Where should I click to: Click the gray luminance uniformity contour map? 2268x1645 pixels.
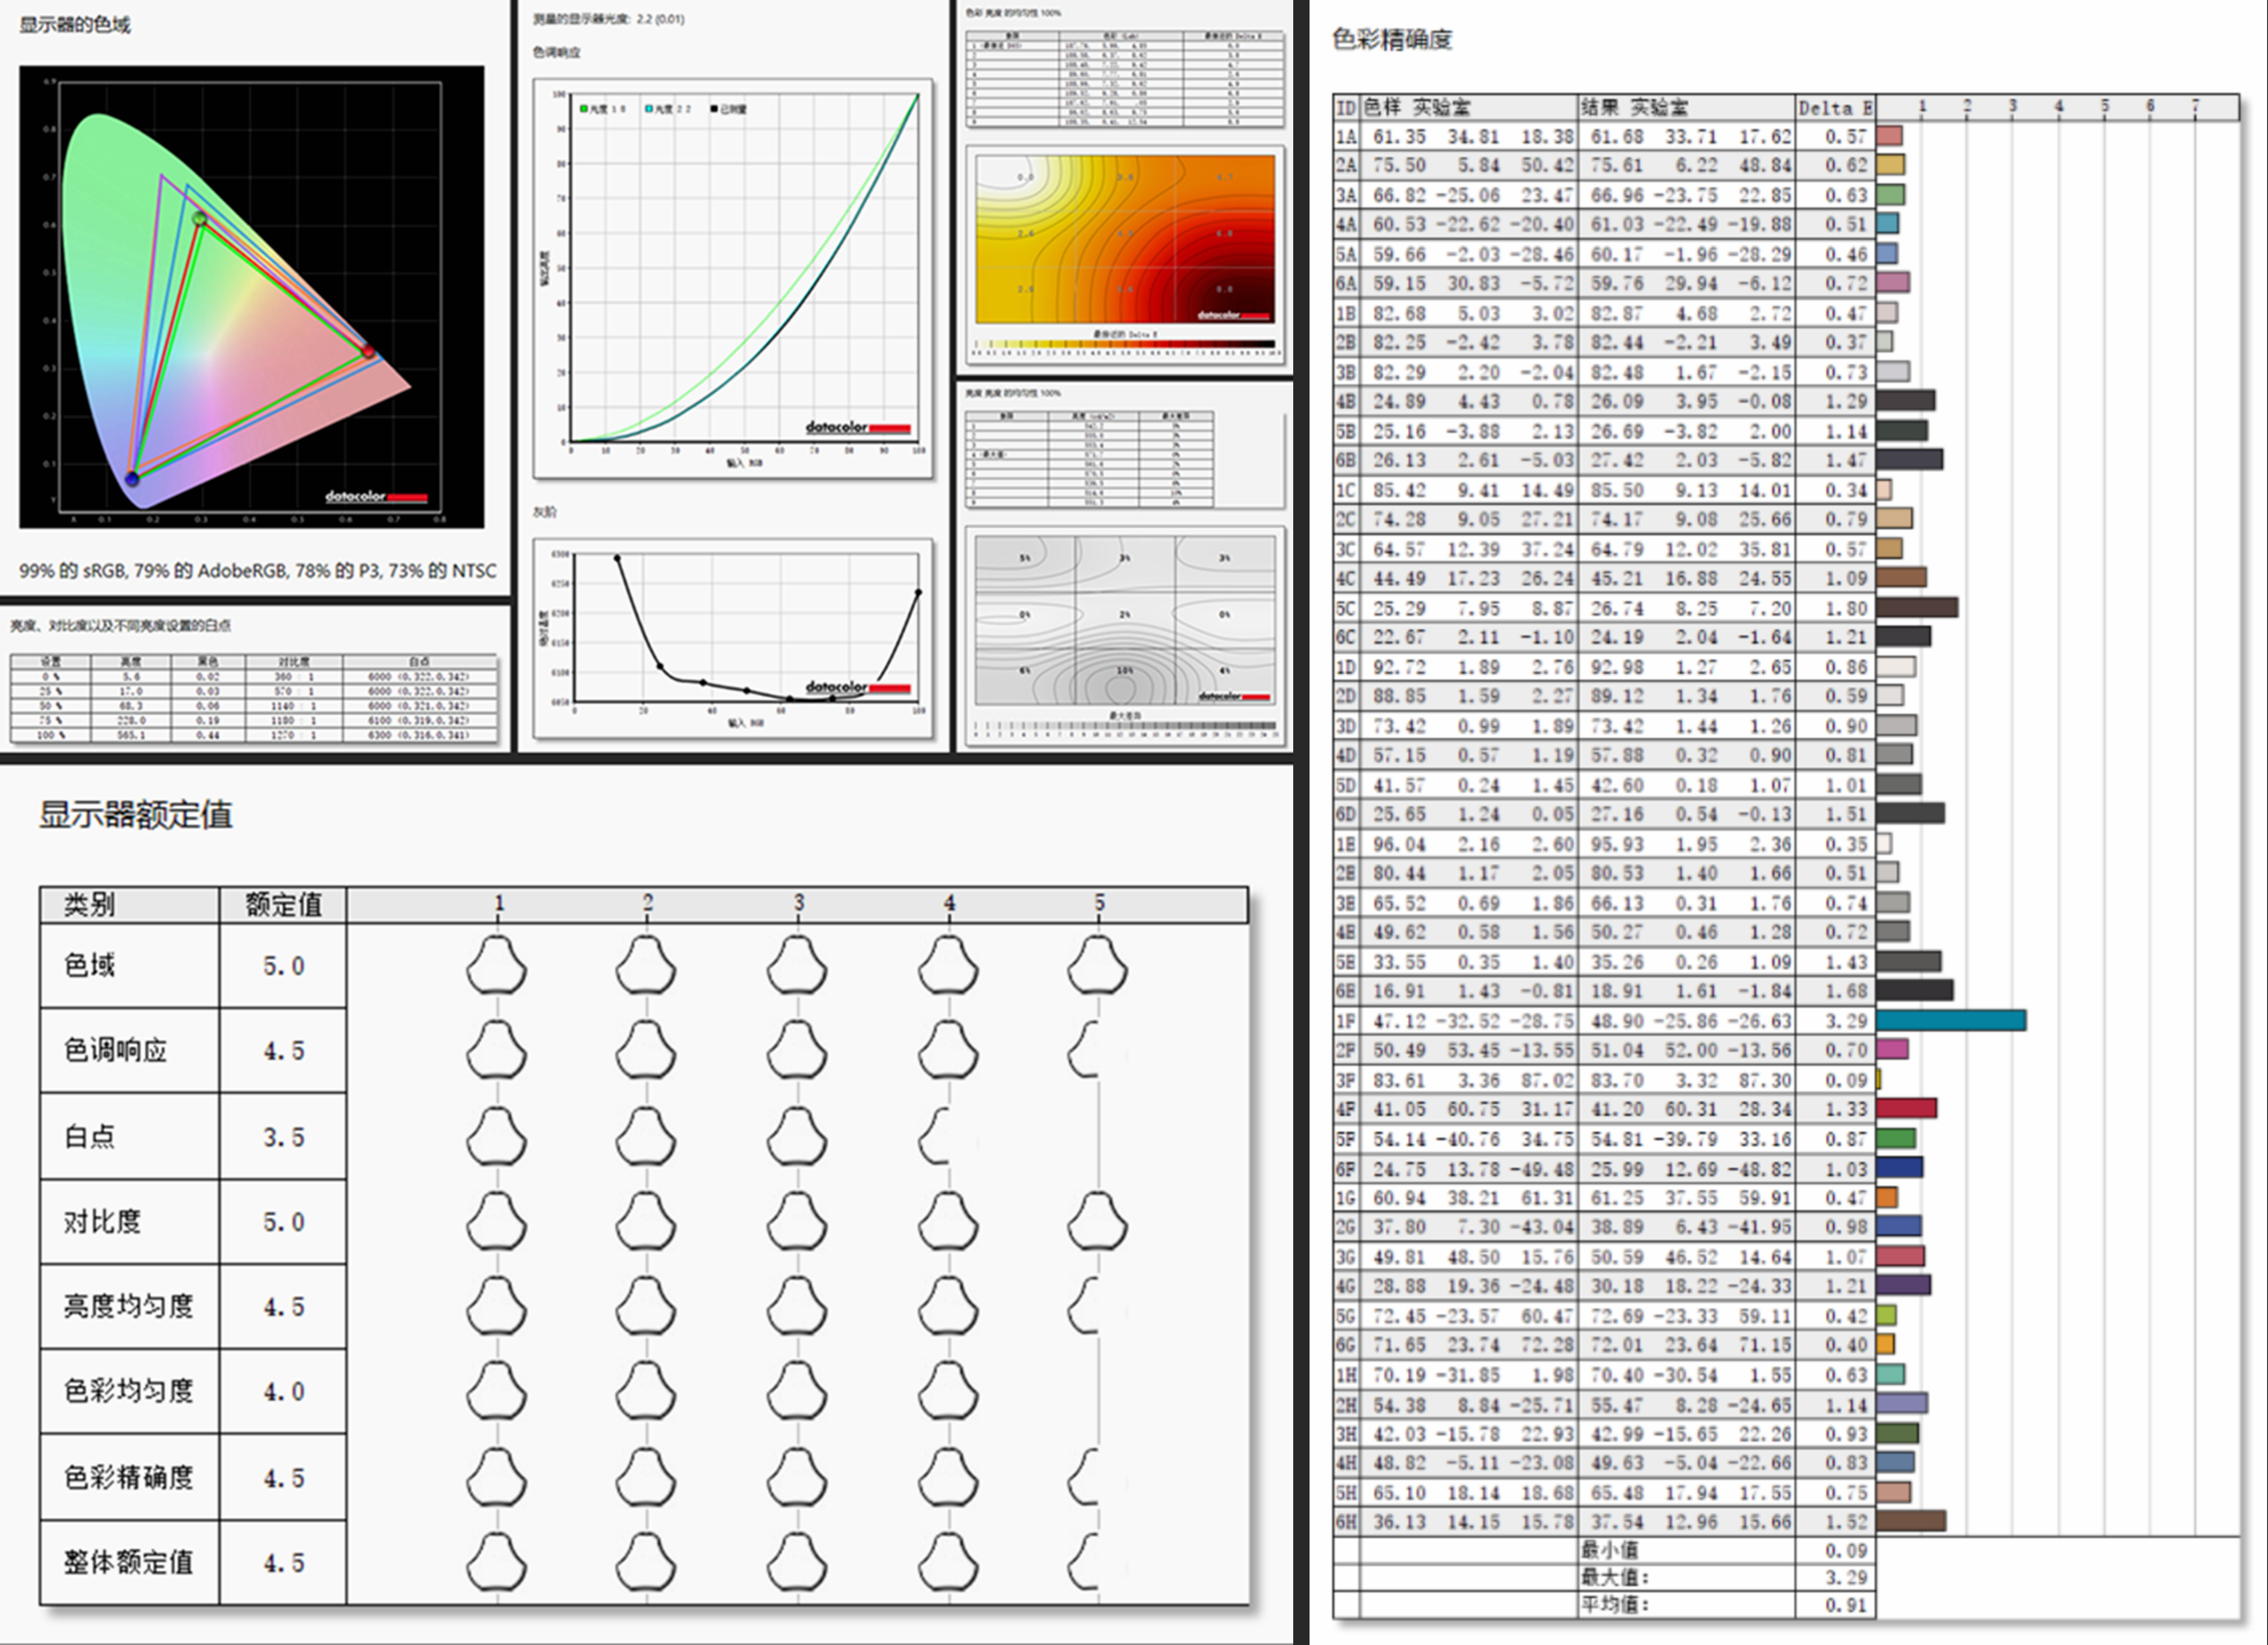click(x=1125, y=620)
